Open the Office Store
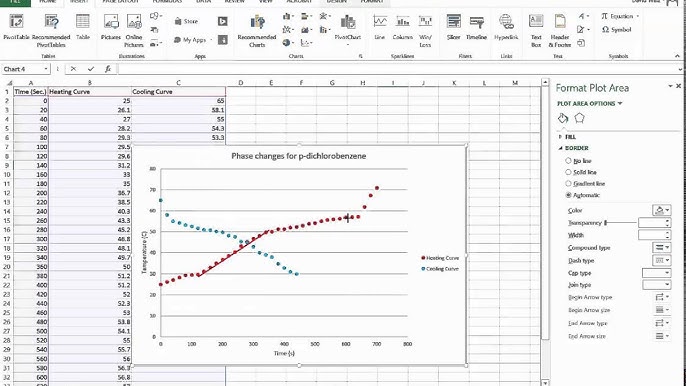Viewport: 686px width, 386px height. coord(186,21)
